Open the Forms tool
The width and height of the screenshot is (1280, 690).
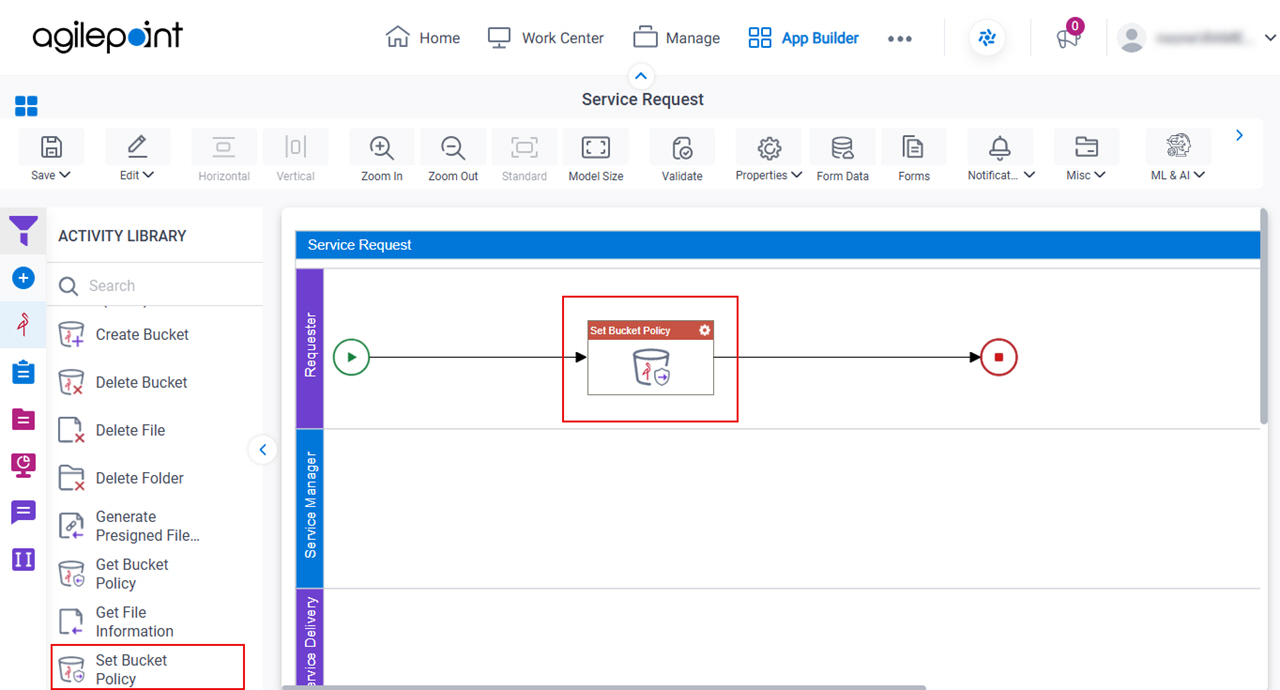(913, 147)
